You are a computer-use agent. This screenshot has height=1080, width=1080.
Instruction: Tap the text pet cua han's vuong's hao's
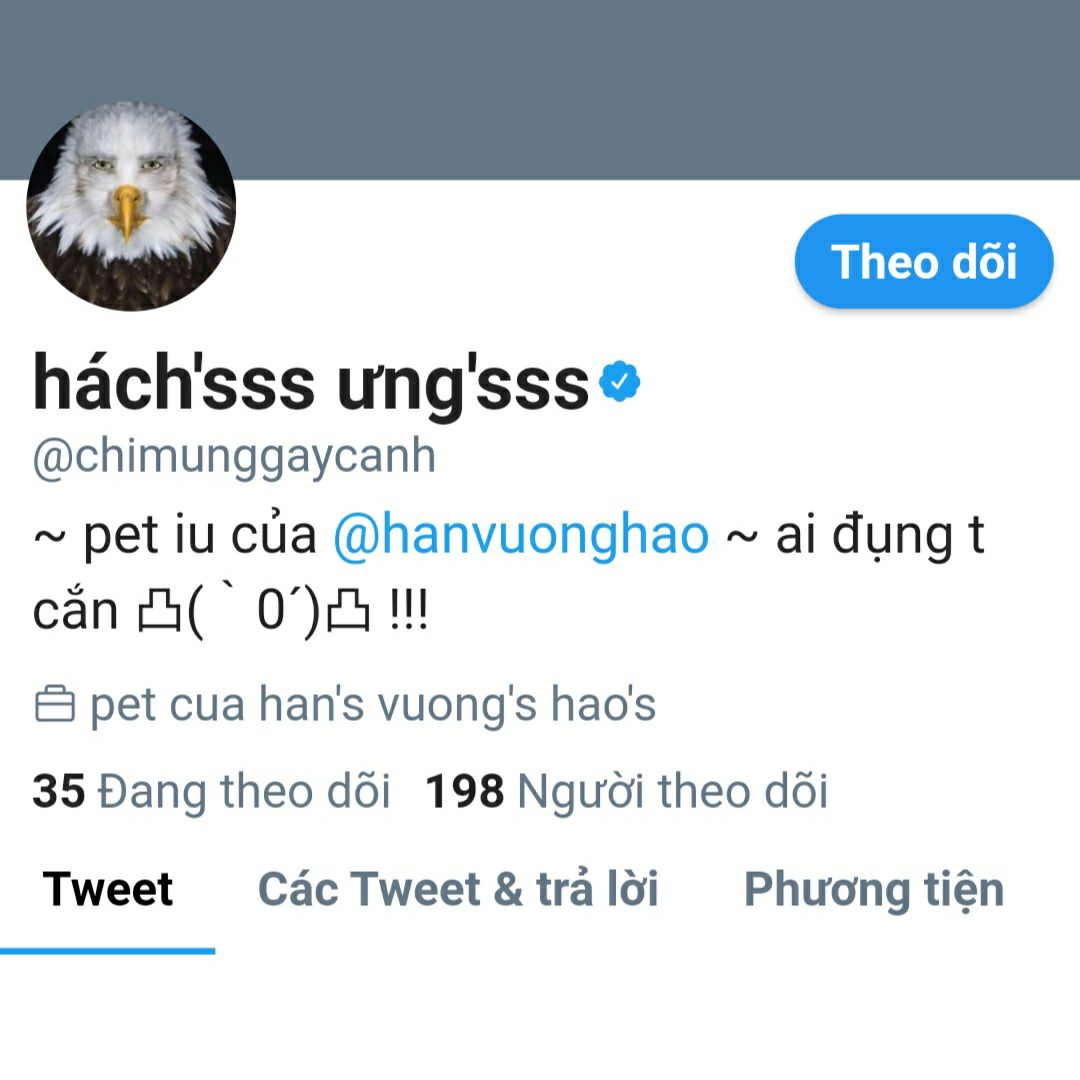(x=373, y=705)
